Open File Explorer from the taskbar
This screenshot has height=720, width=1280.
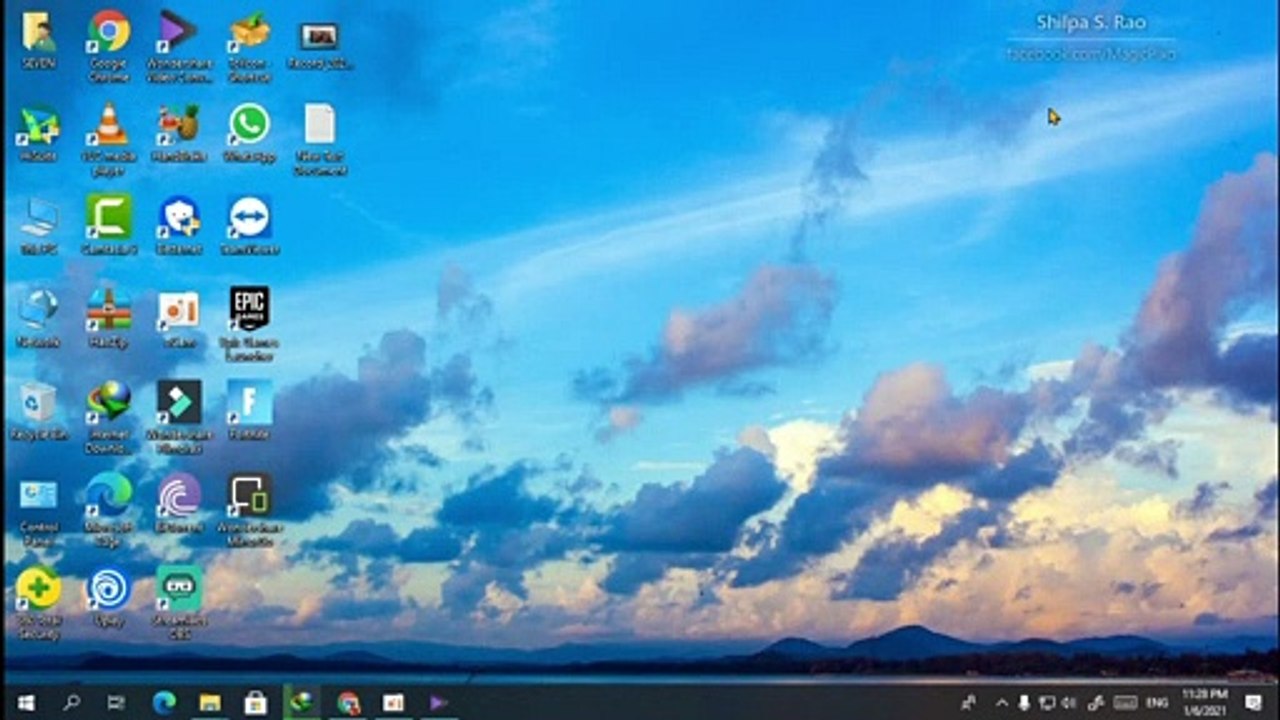(210, 703)
